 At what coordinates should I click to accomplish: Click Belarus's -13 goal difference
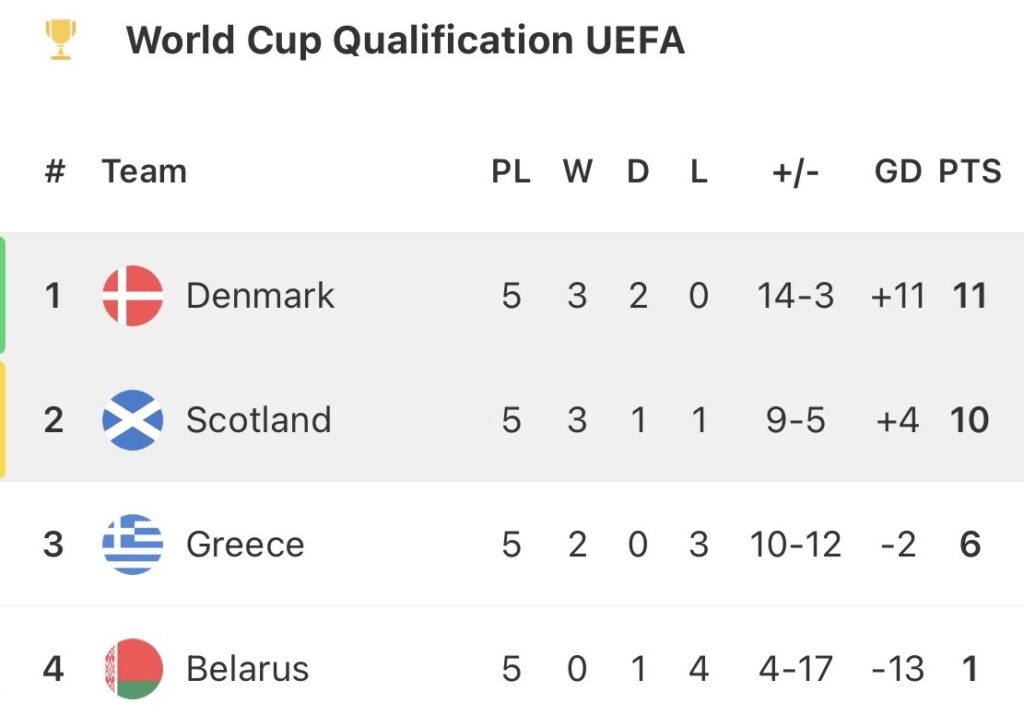tap(897, 669)
